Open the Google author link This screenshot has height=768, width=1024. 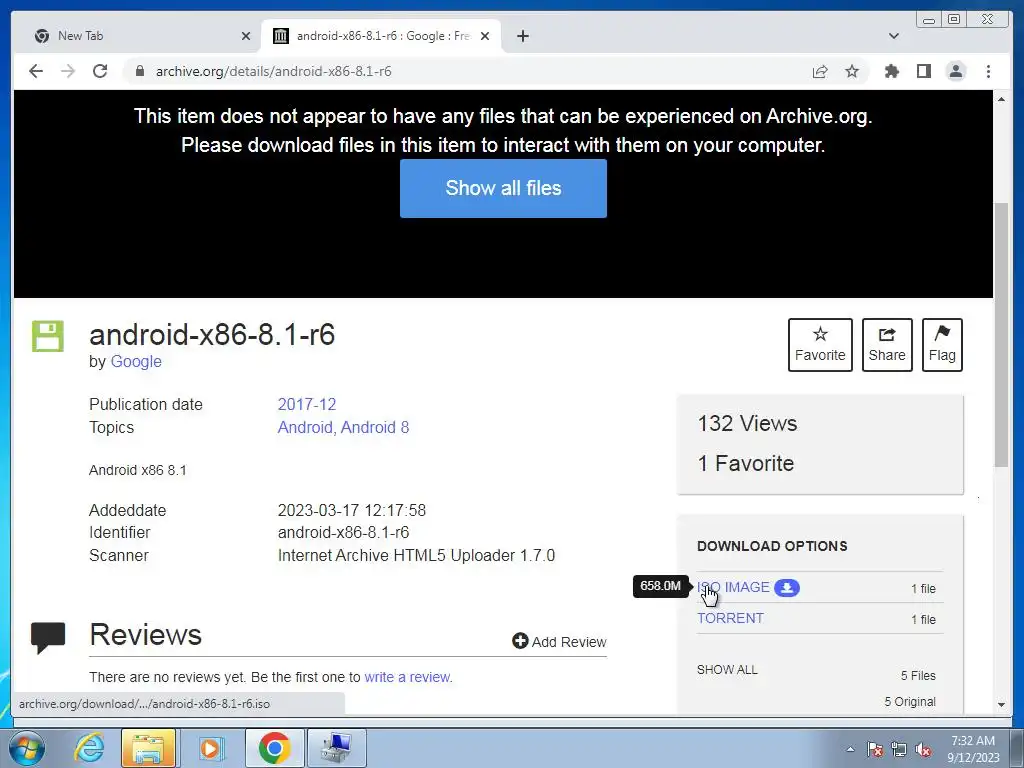(136, 361)
